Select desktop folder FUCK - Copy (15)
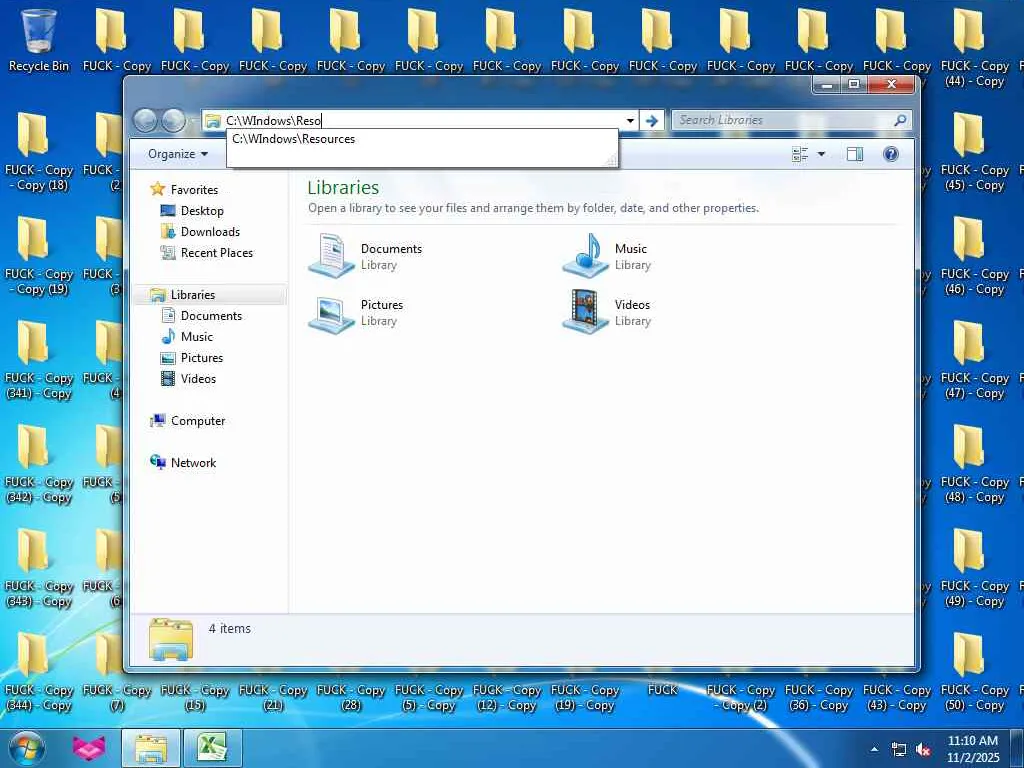1024x768 pixels. 195,697
